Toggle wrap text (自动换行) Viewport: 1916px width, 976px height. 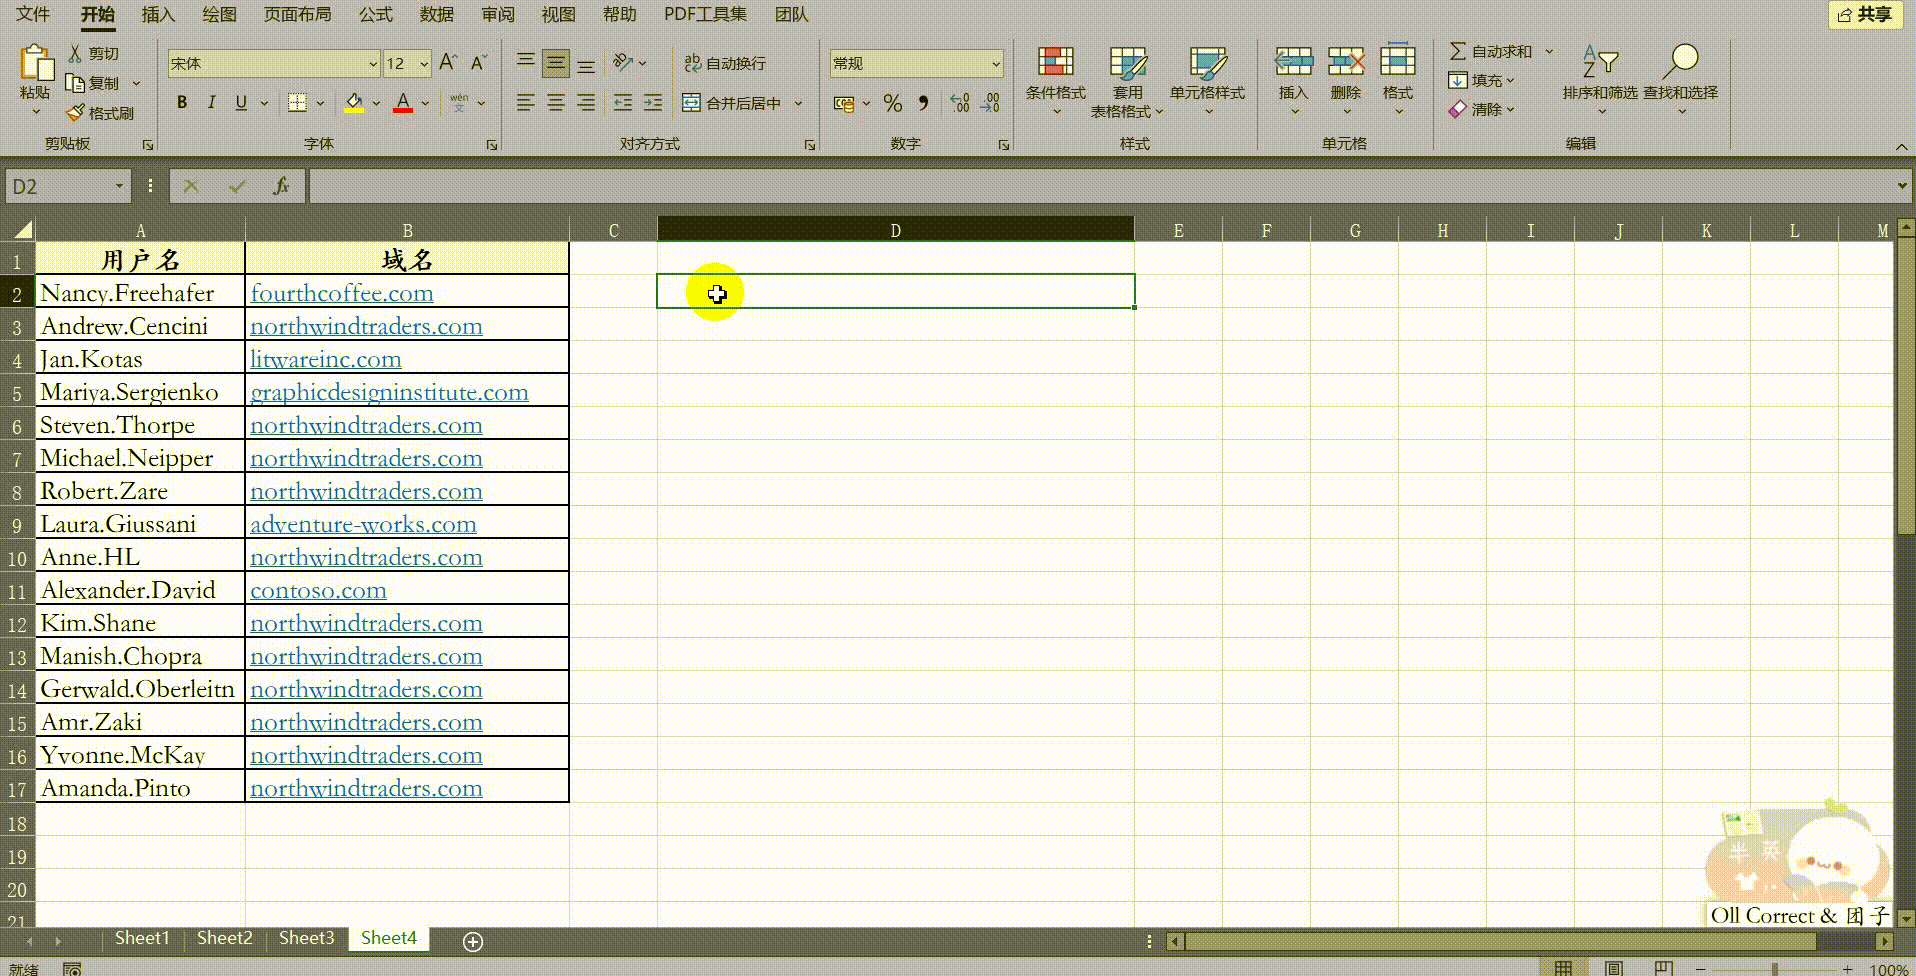[x=725, y=63]
